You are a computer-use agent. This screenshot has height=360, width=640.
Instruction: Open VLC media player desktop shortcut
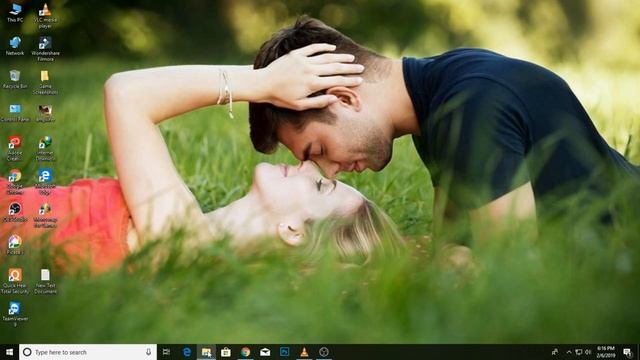tap(45, 16)
